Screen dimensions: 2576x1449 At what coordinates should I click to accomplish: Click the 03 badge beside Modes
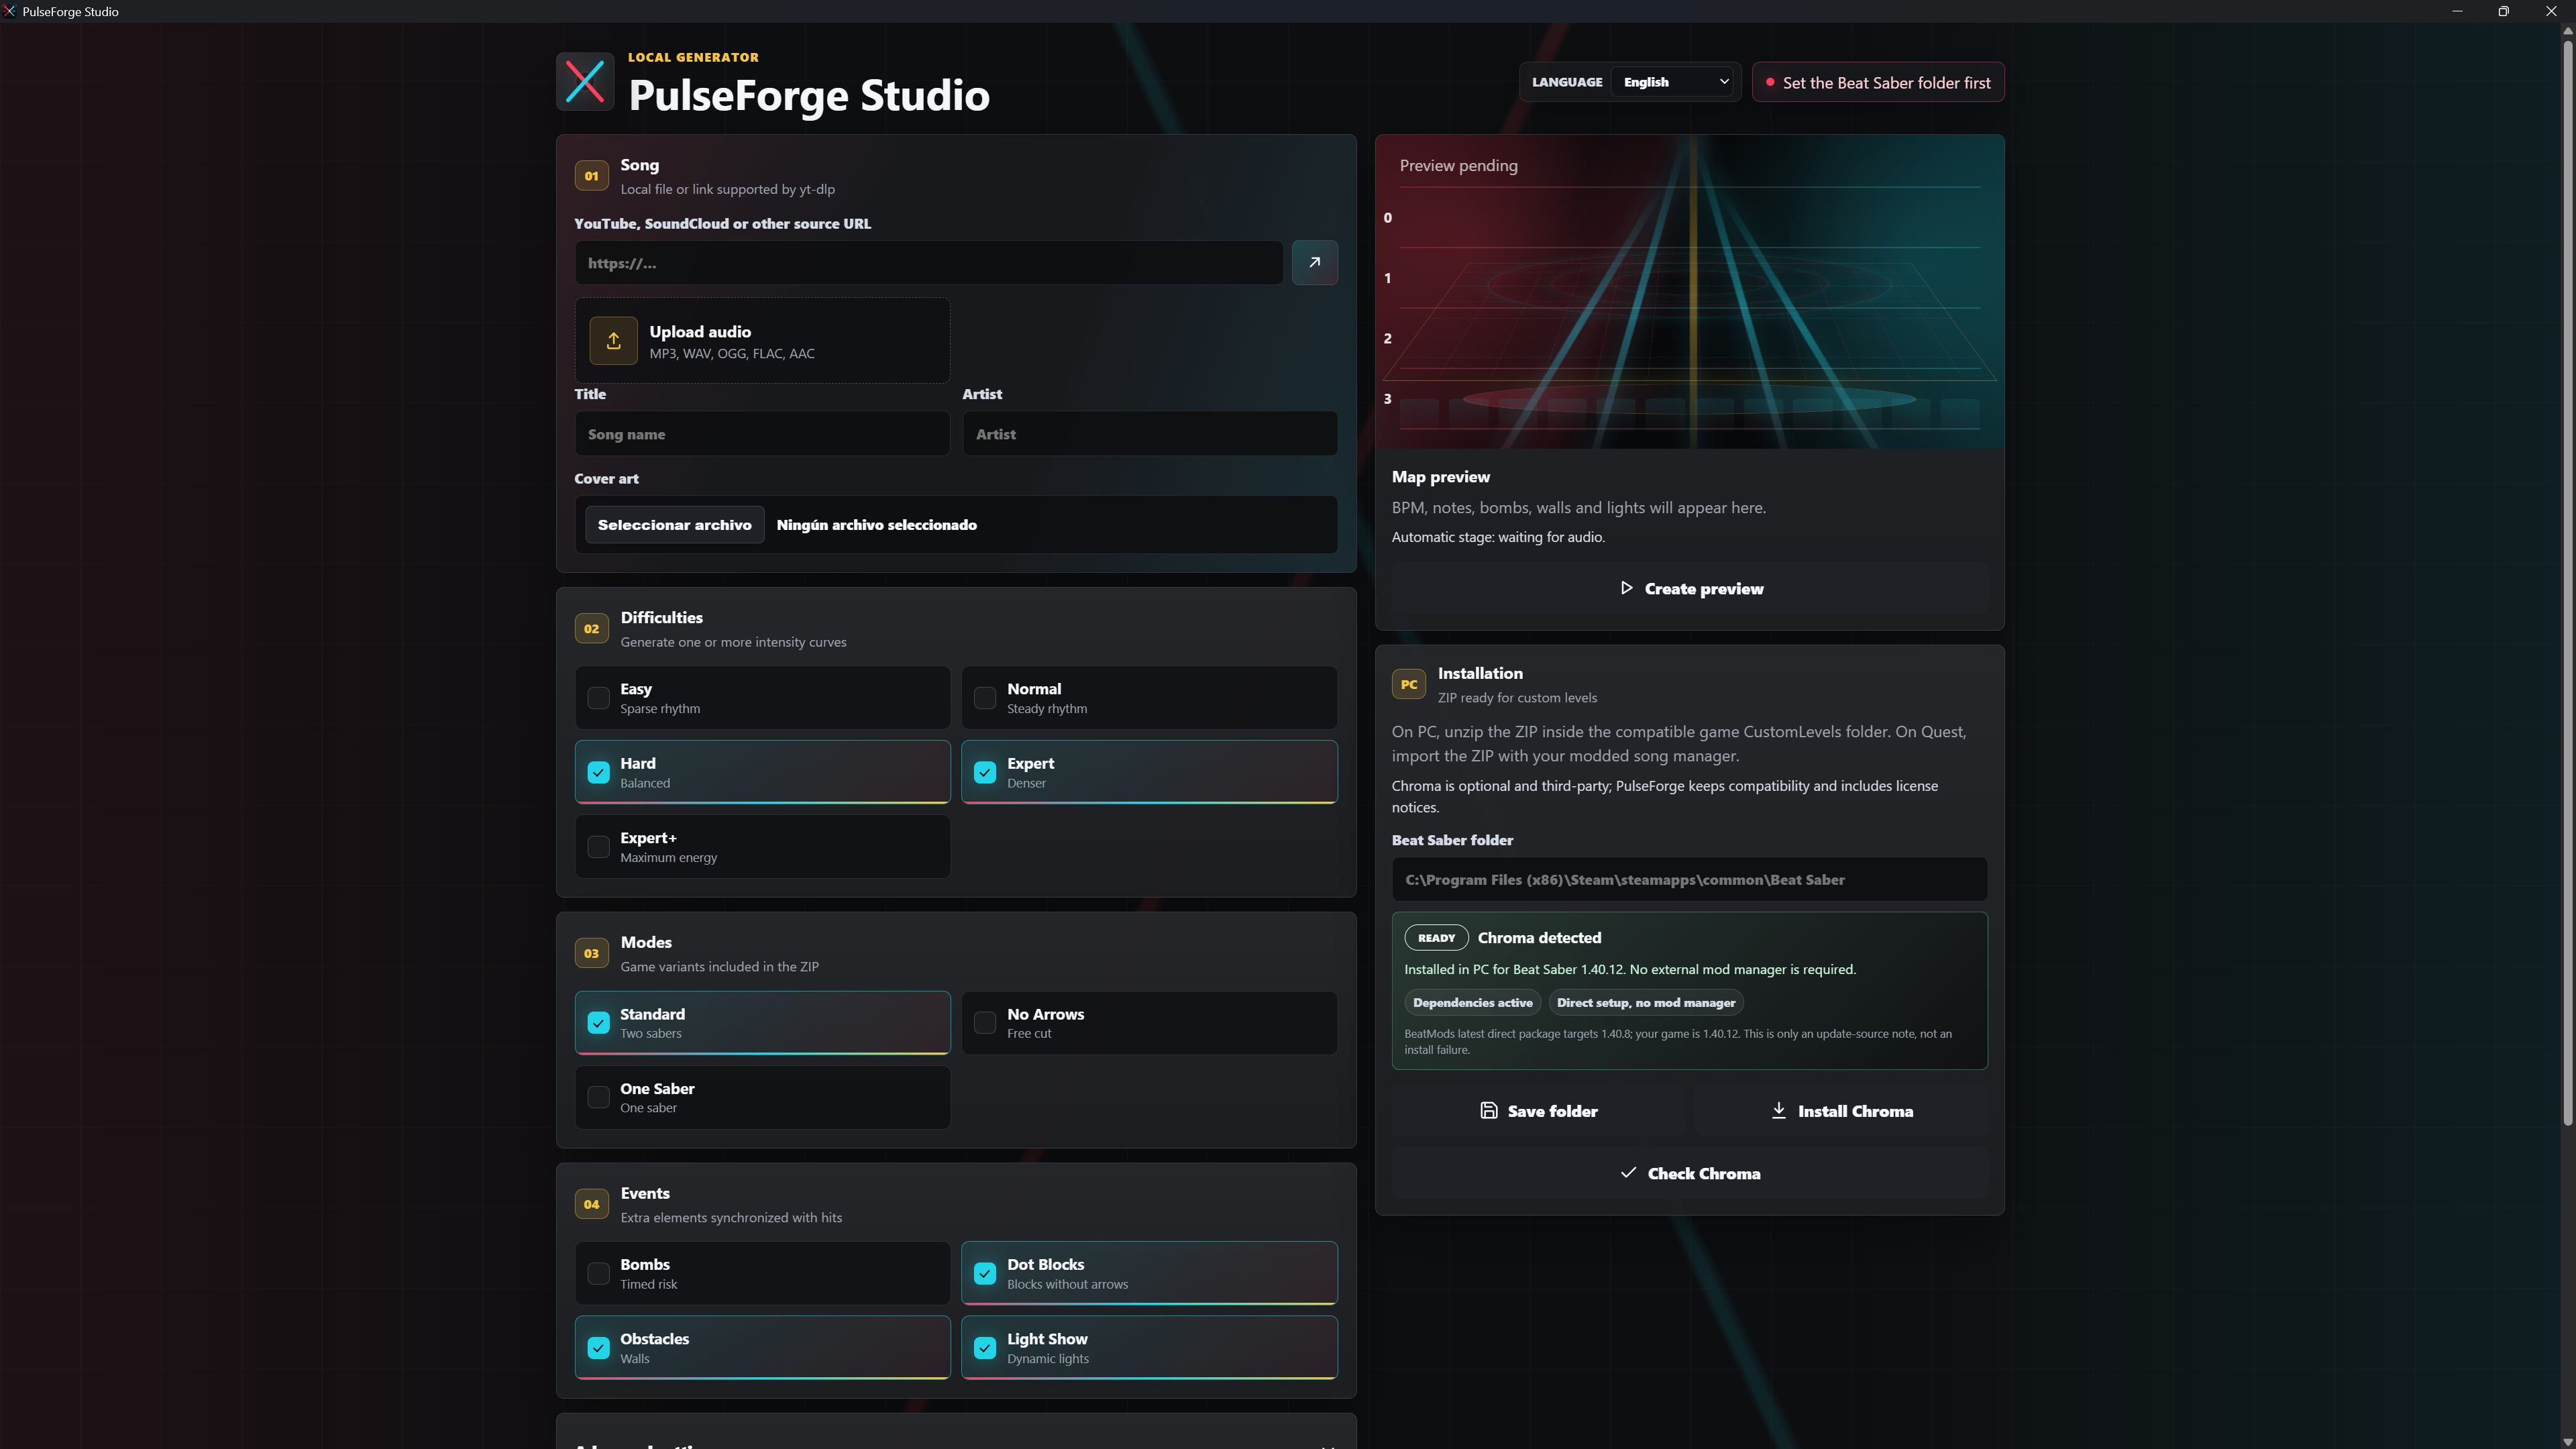click(x=591, y=953)
